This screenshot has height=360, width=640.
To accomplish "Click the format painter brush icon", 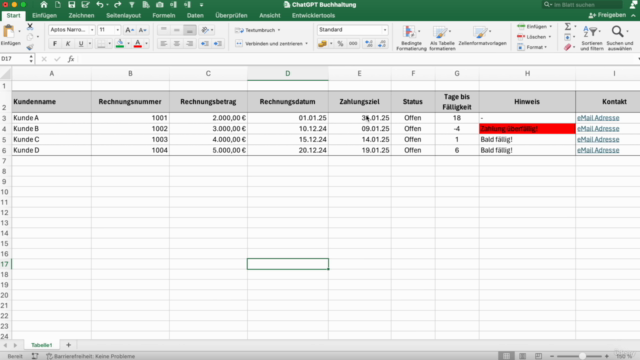I will (x=30, y=47).
